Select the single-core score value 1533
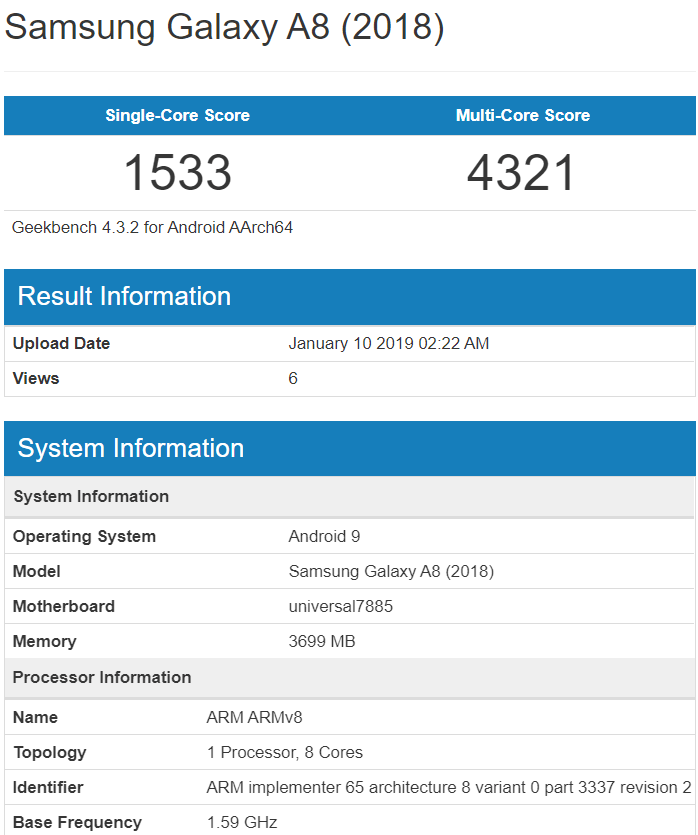The width and height of the screenshot is (698, 835). click(x=177, y=172)
